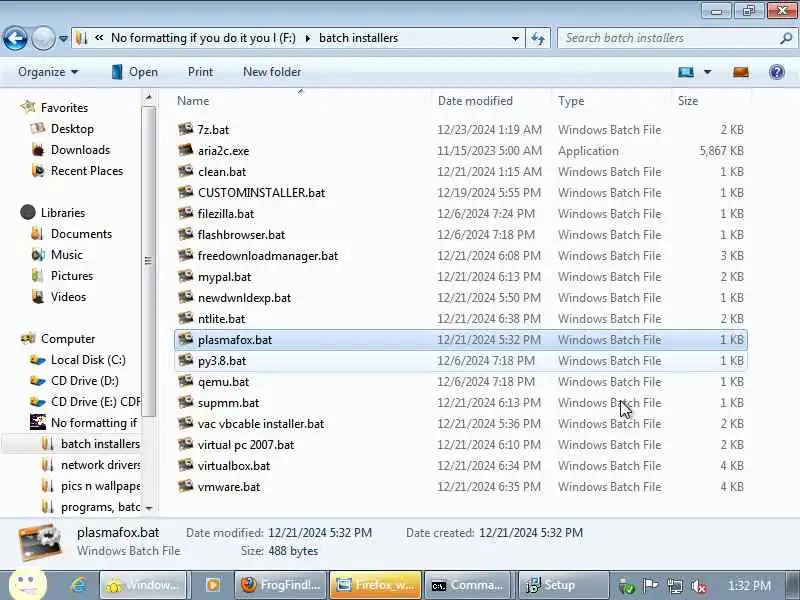This screenshot has width=800, height=600.
Task: Select Computer in navigation pane
Action: (68, 339)
